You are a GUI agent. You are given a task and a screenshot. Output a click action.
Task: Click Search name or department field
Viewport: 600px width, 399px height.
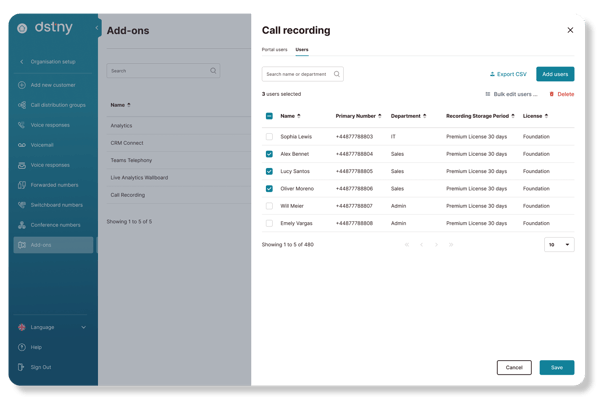pyautogui.click(x=302, y=74)
